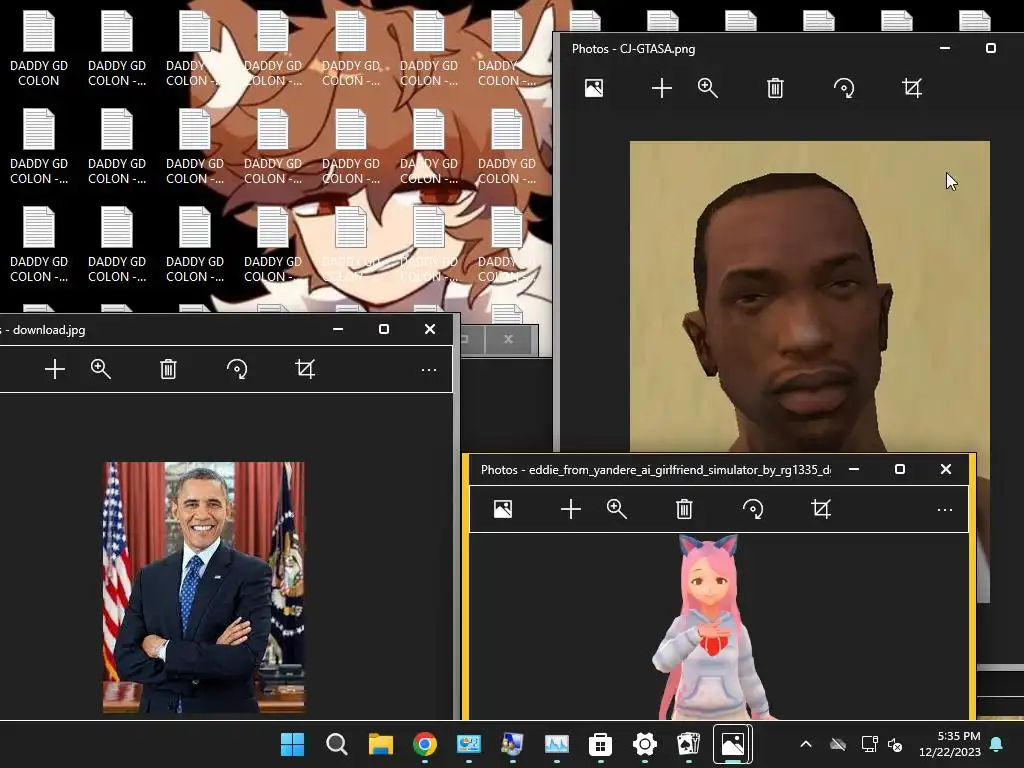Open Microsoft Store from taskbar
This screenshot has height=768, width=1024.
click(600, 744)
